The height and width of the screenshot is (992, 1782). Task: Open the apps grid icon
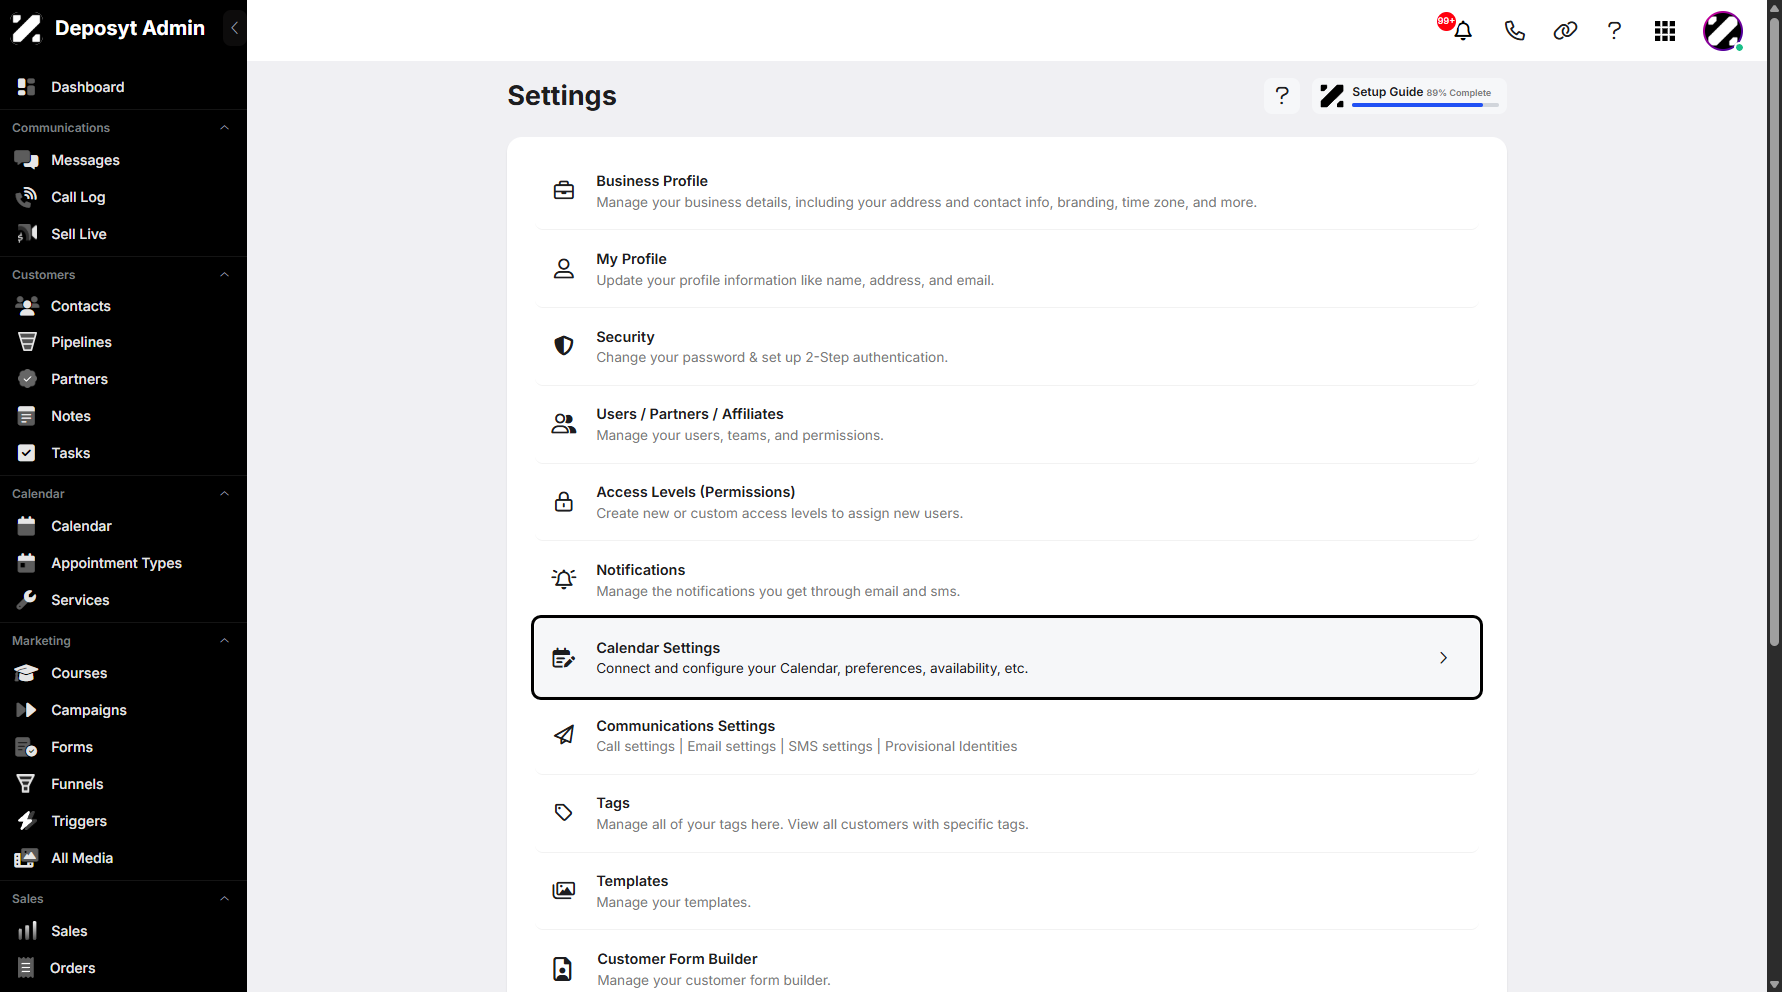point(1665,31)
